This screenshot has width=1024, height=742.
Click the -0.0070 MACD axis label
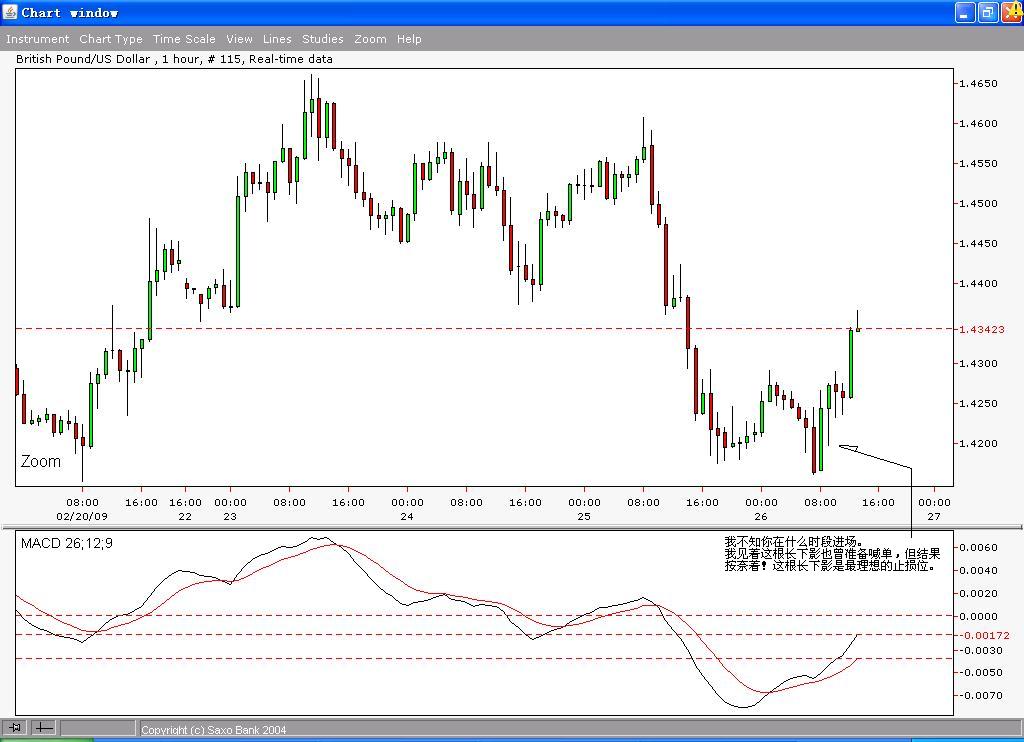pyautogui.click(x=981, y=695)
